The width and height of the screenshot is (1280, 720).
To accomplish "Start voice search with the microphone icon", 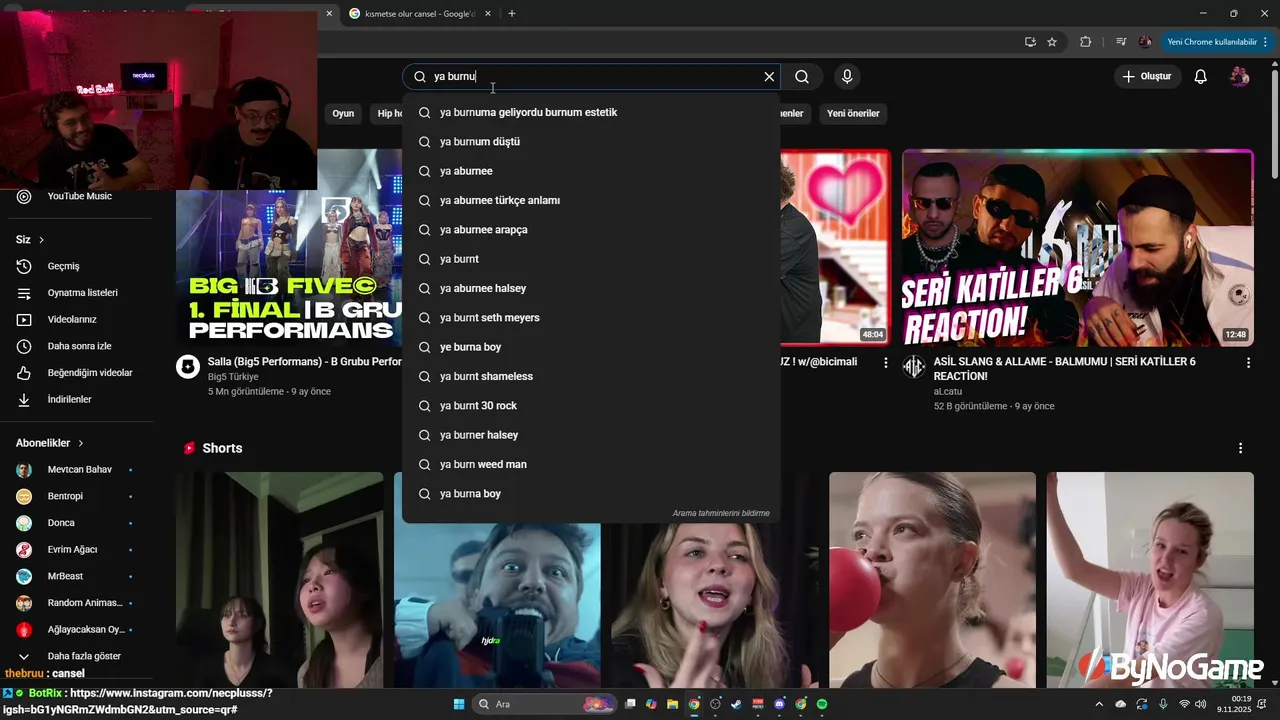I will 847,77.
